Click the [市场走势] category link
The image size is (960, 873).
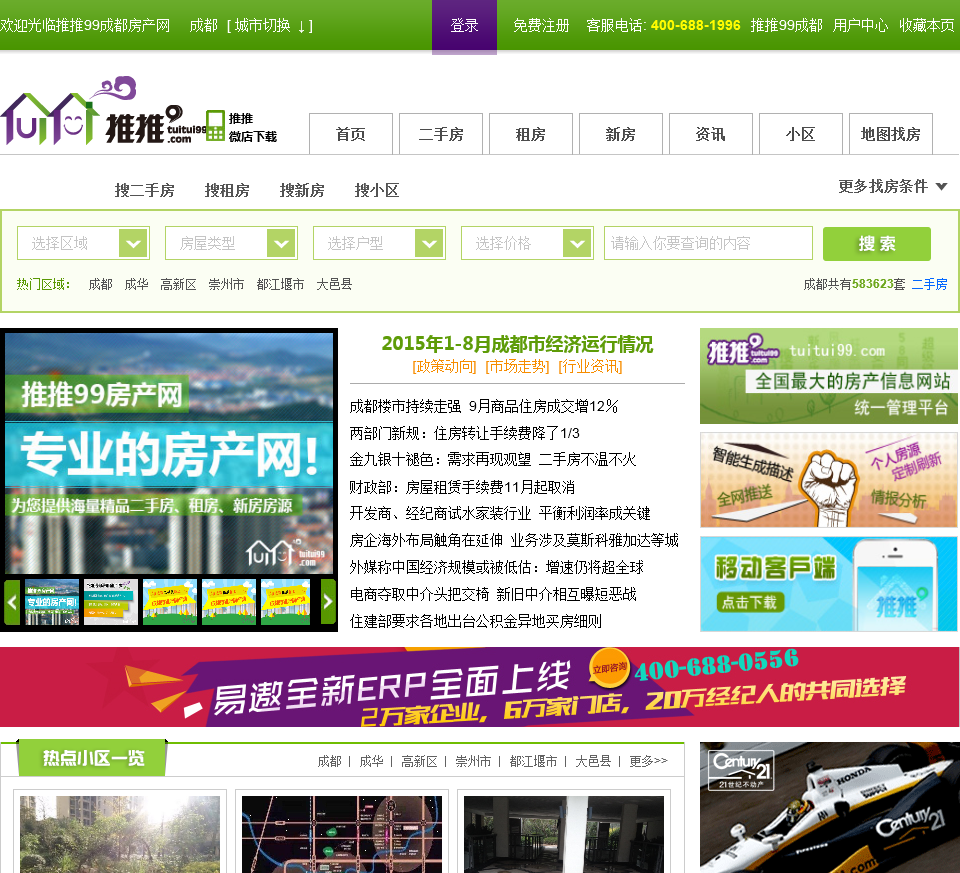tap(517, 367)
